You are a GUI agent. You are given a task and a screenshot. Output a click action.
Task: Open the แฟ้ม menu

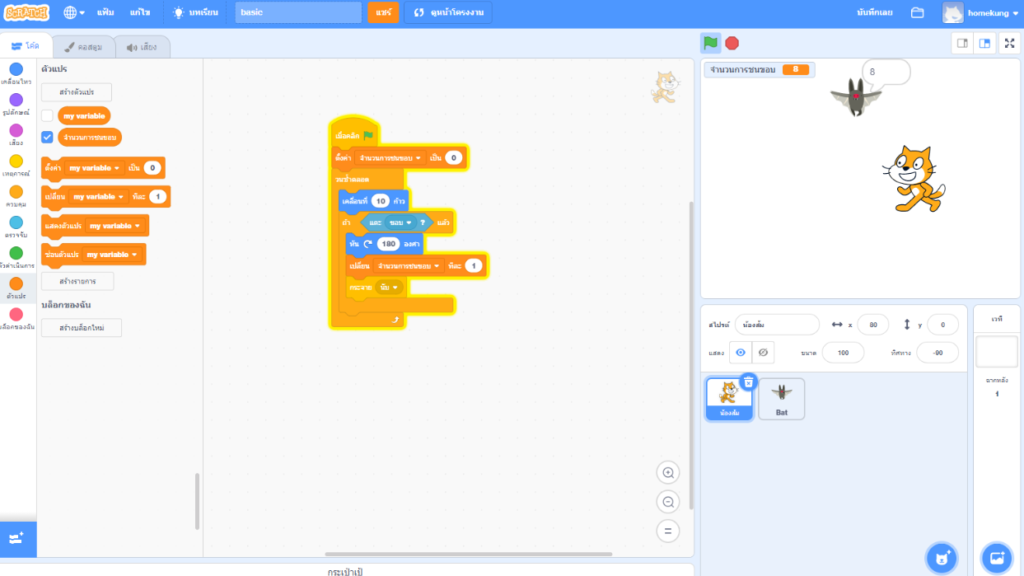coord(105,13)
